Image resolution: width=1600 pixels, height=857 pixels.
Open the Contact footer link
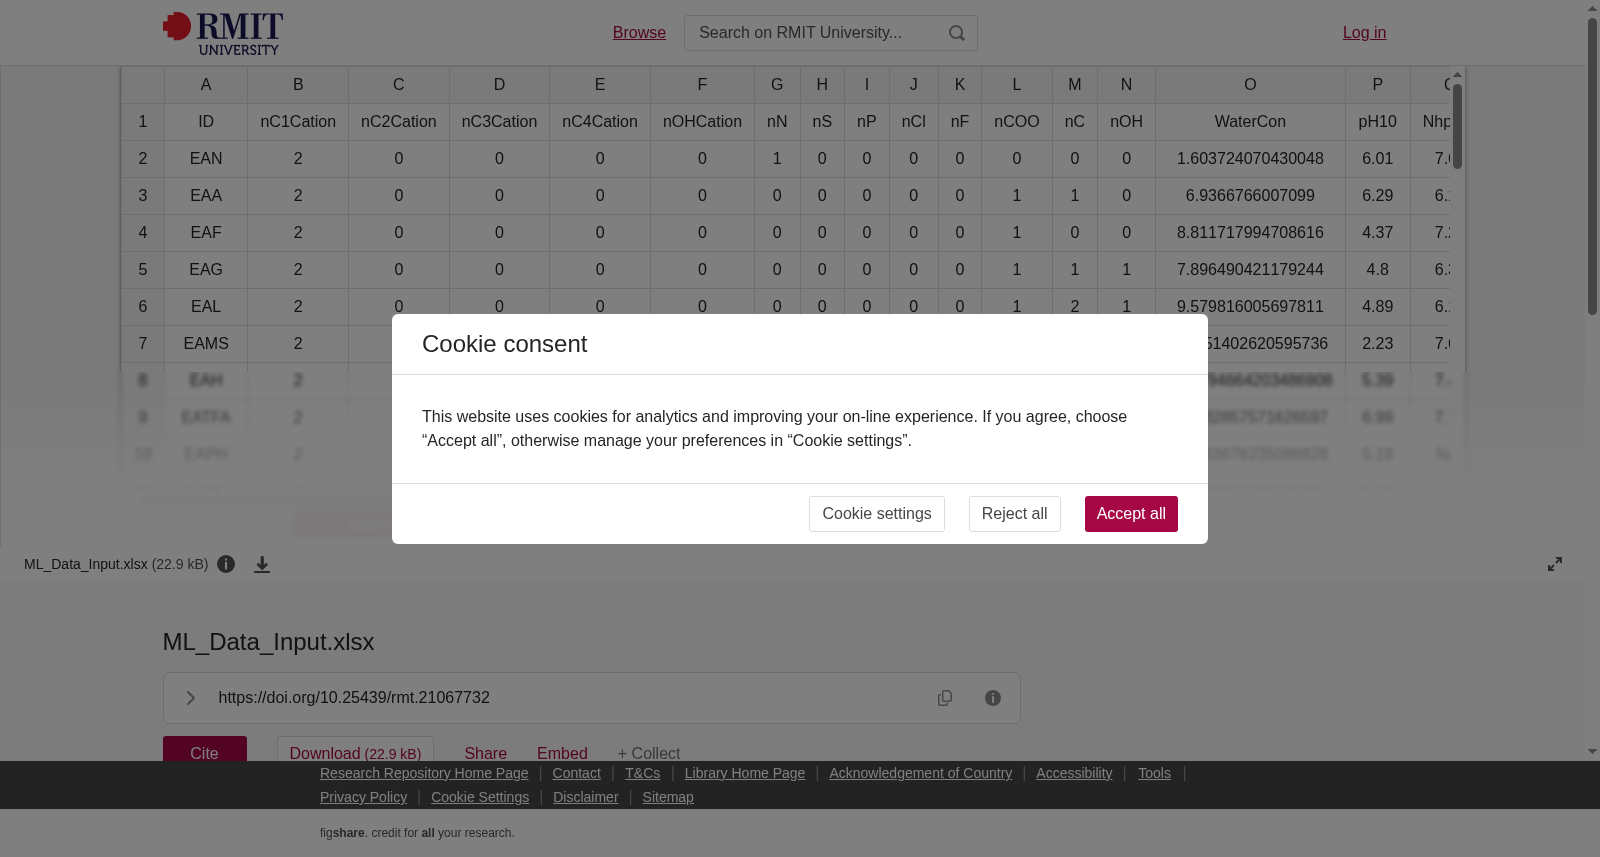click(576, 773)
